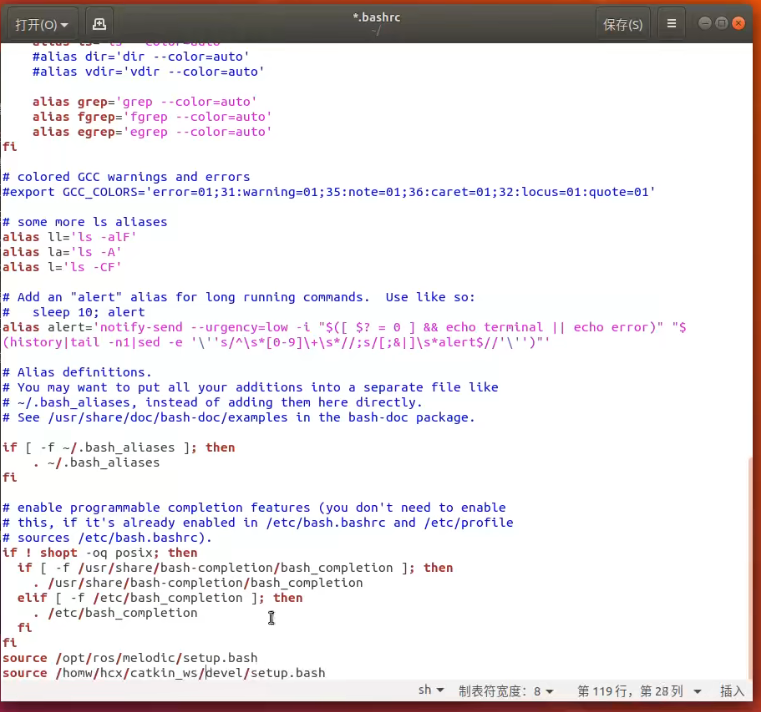Maximize the gedit window
Screen dimensions: 761x712
click(722, 23)
